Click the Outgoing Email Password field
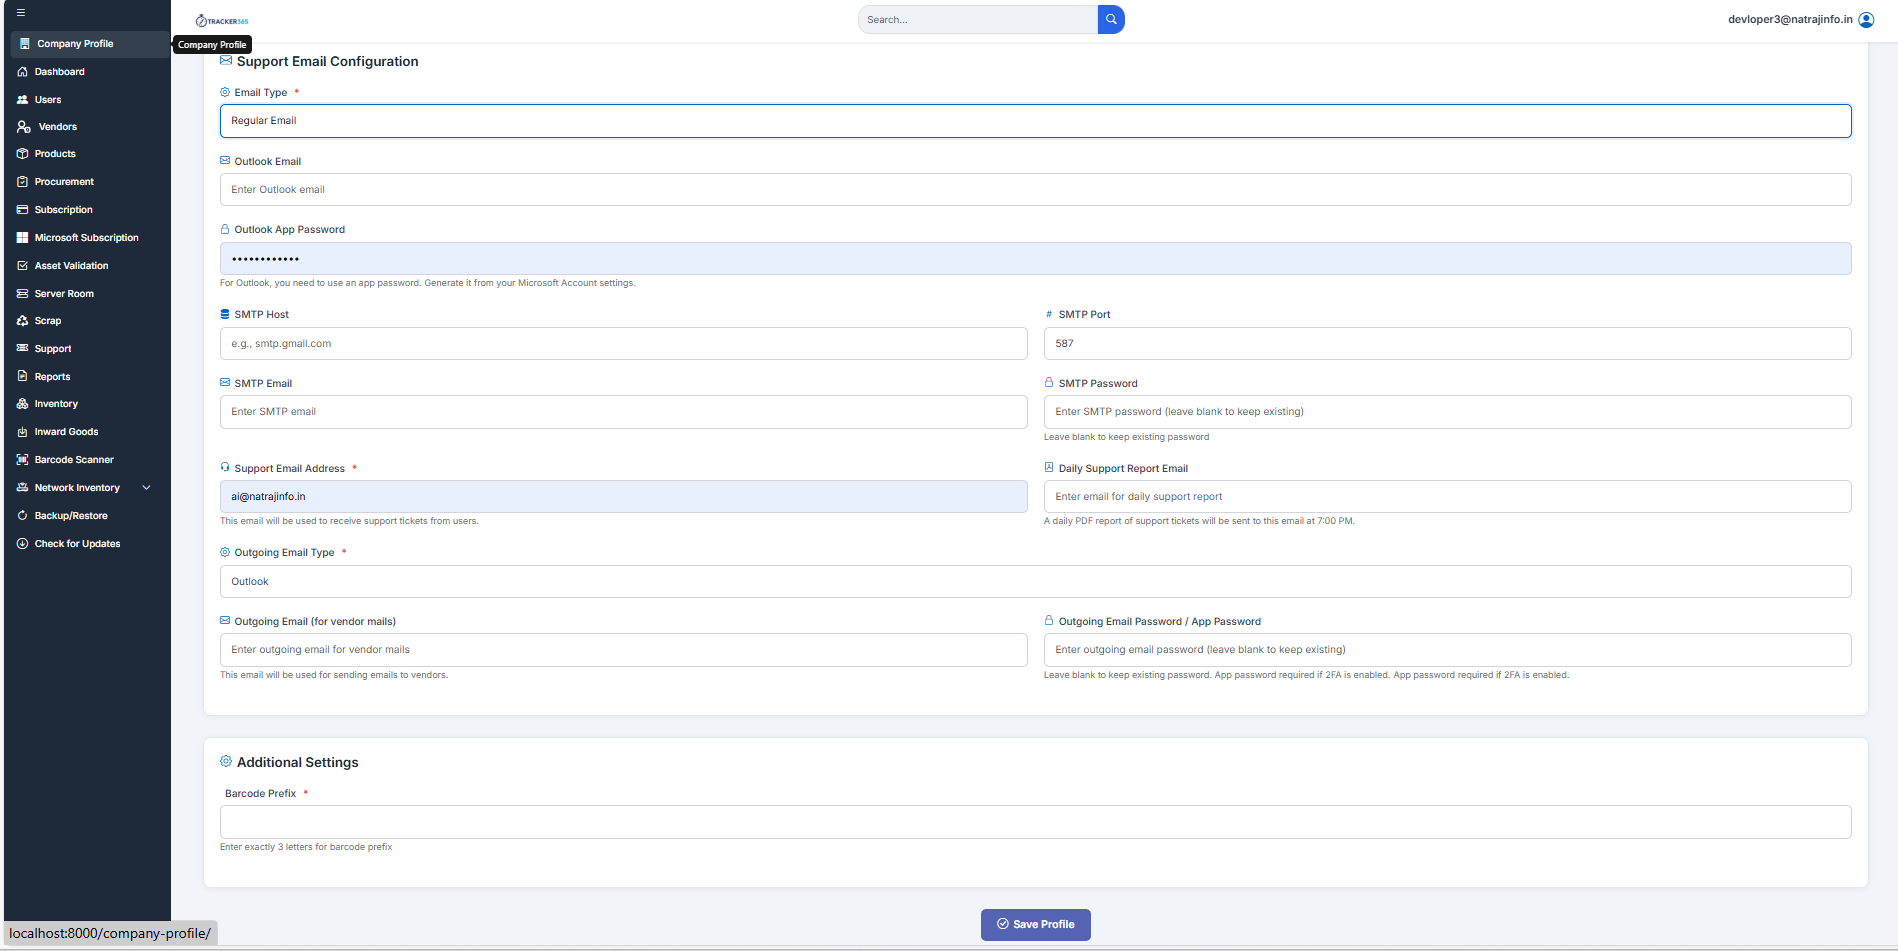The height and width of the screenshot is (951, 1898). (x=1447, y=650)
